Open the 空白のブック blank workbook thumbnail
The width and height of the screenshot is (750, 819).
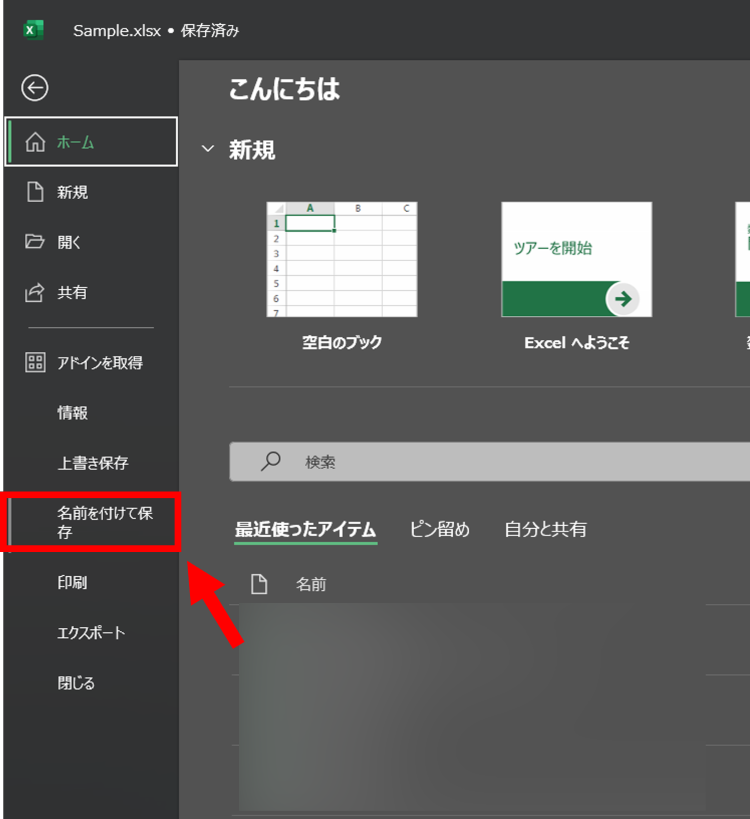coord(342,259)
